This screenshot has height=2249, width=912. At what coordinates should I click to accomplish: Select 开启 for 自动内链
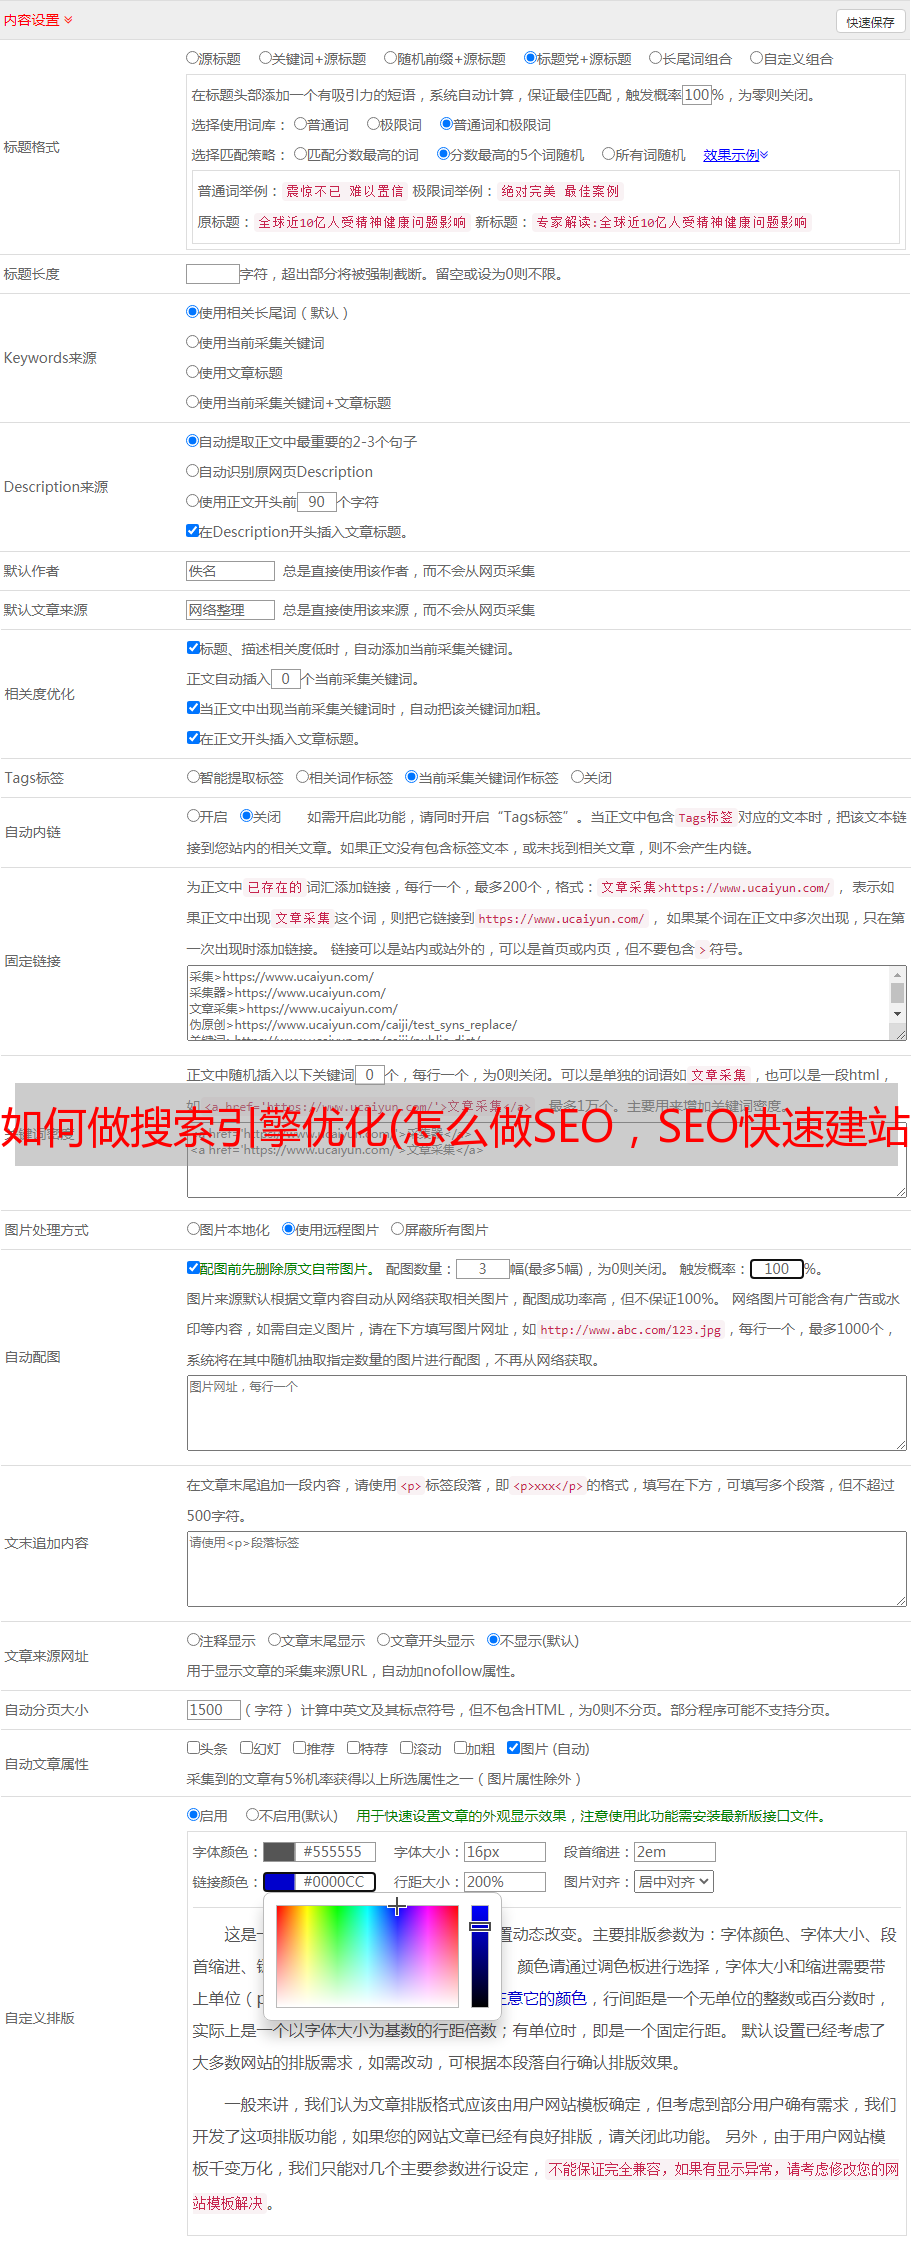click(193, 816)
